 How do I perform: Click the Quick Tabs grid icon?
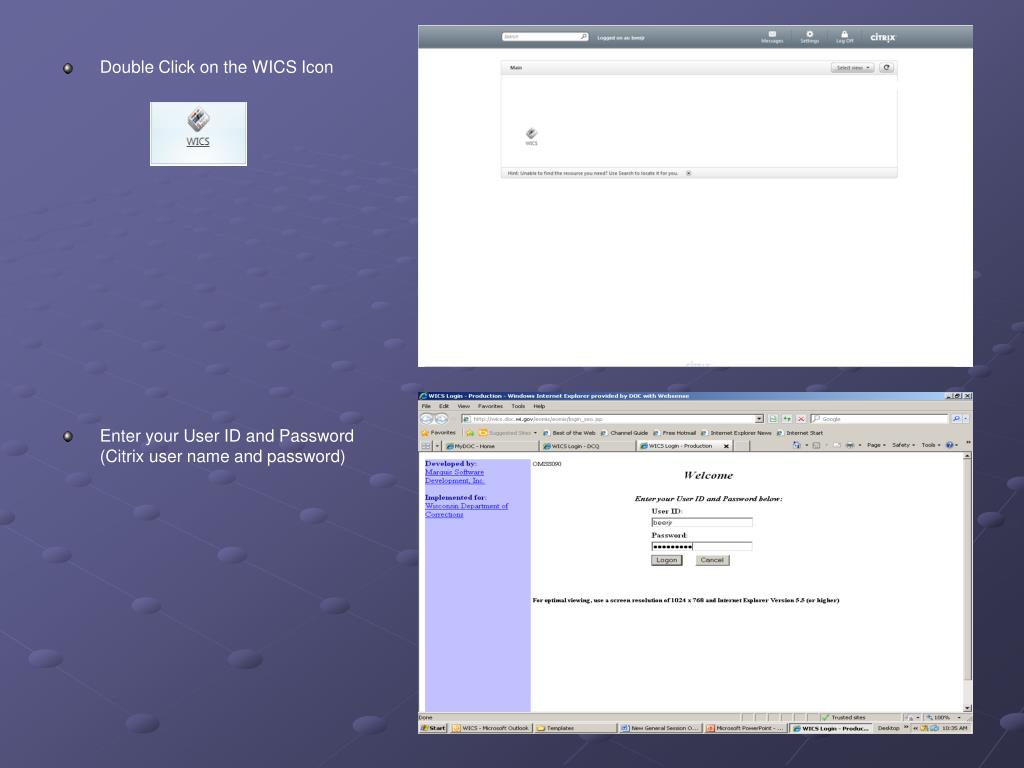[x=426, y=445]
